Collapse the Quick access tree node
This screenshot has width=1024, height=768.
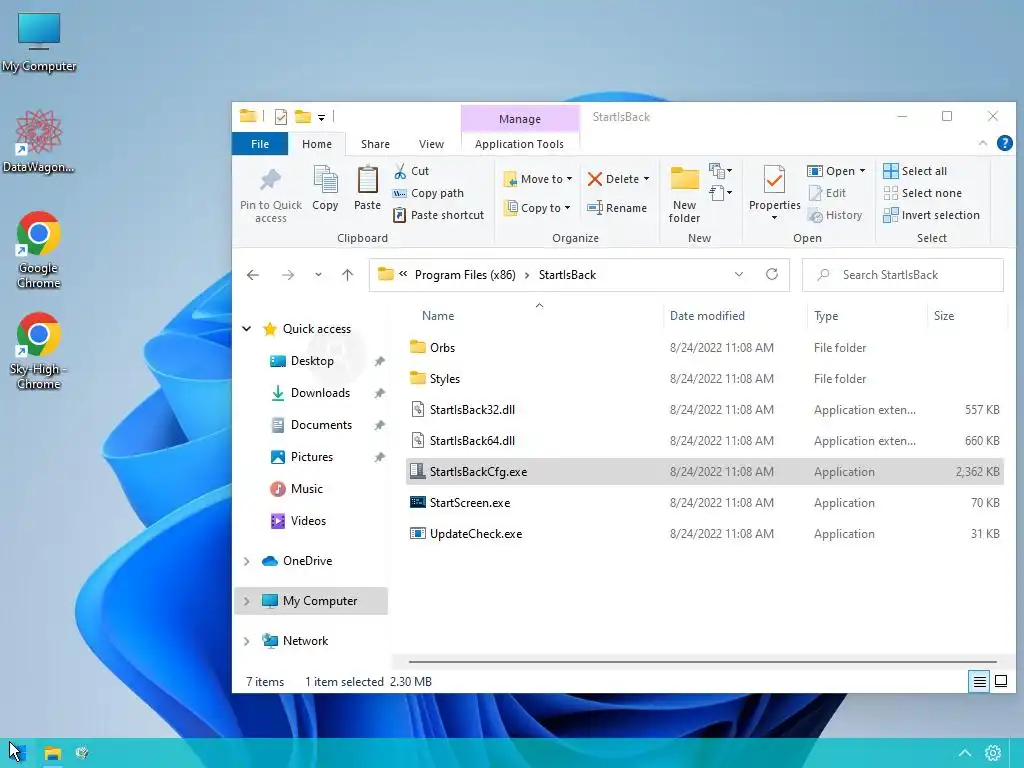tap(247, 328)
